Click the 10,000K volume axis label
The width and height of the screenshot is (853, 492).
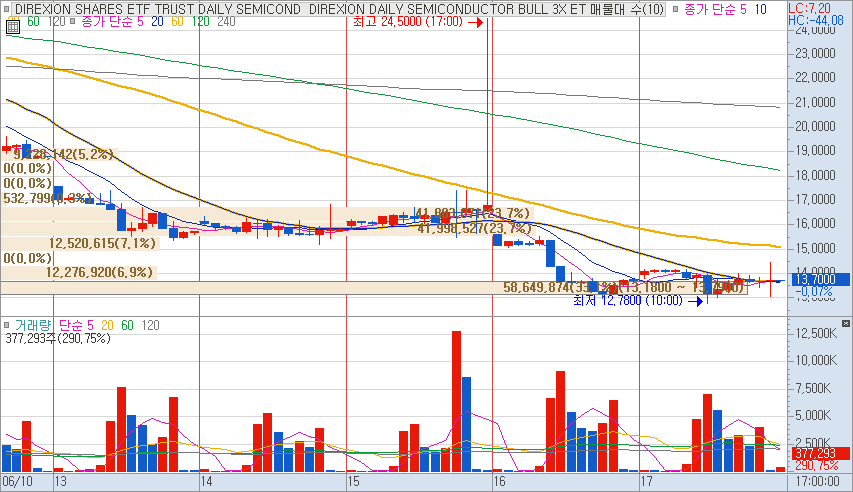coord(817,360)
